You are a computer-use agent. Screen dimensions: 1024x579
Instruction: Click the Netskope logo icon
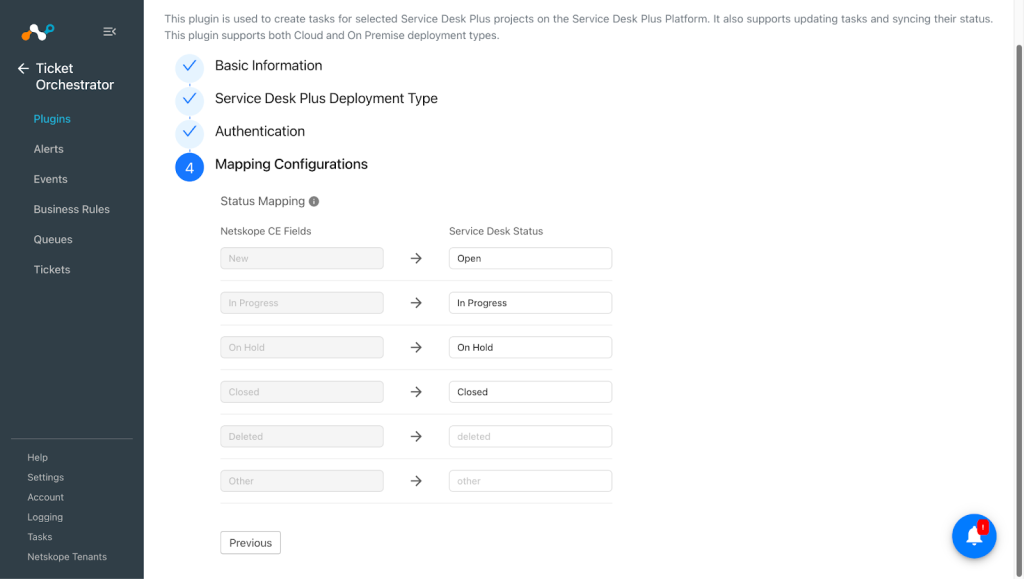pyautogui.click(x=38, y=31)
